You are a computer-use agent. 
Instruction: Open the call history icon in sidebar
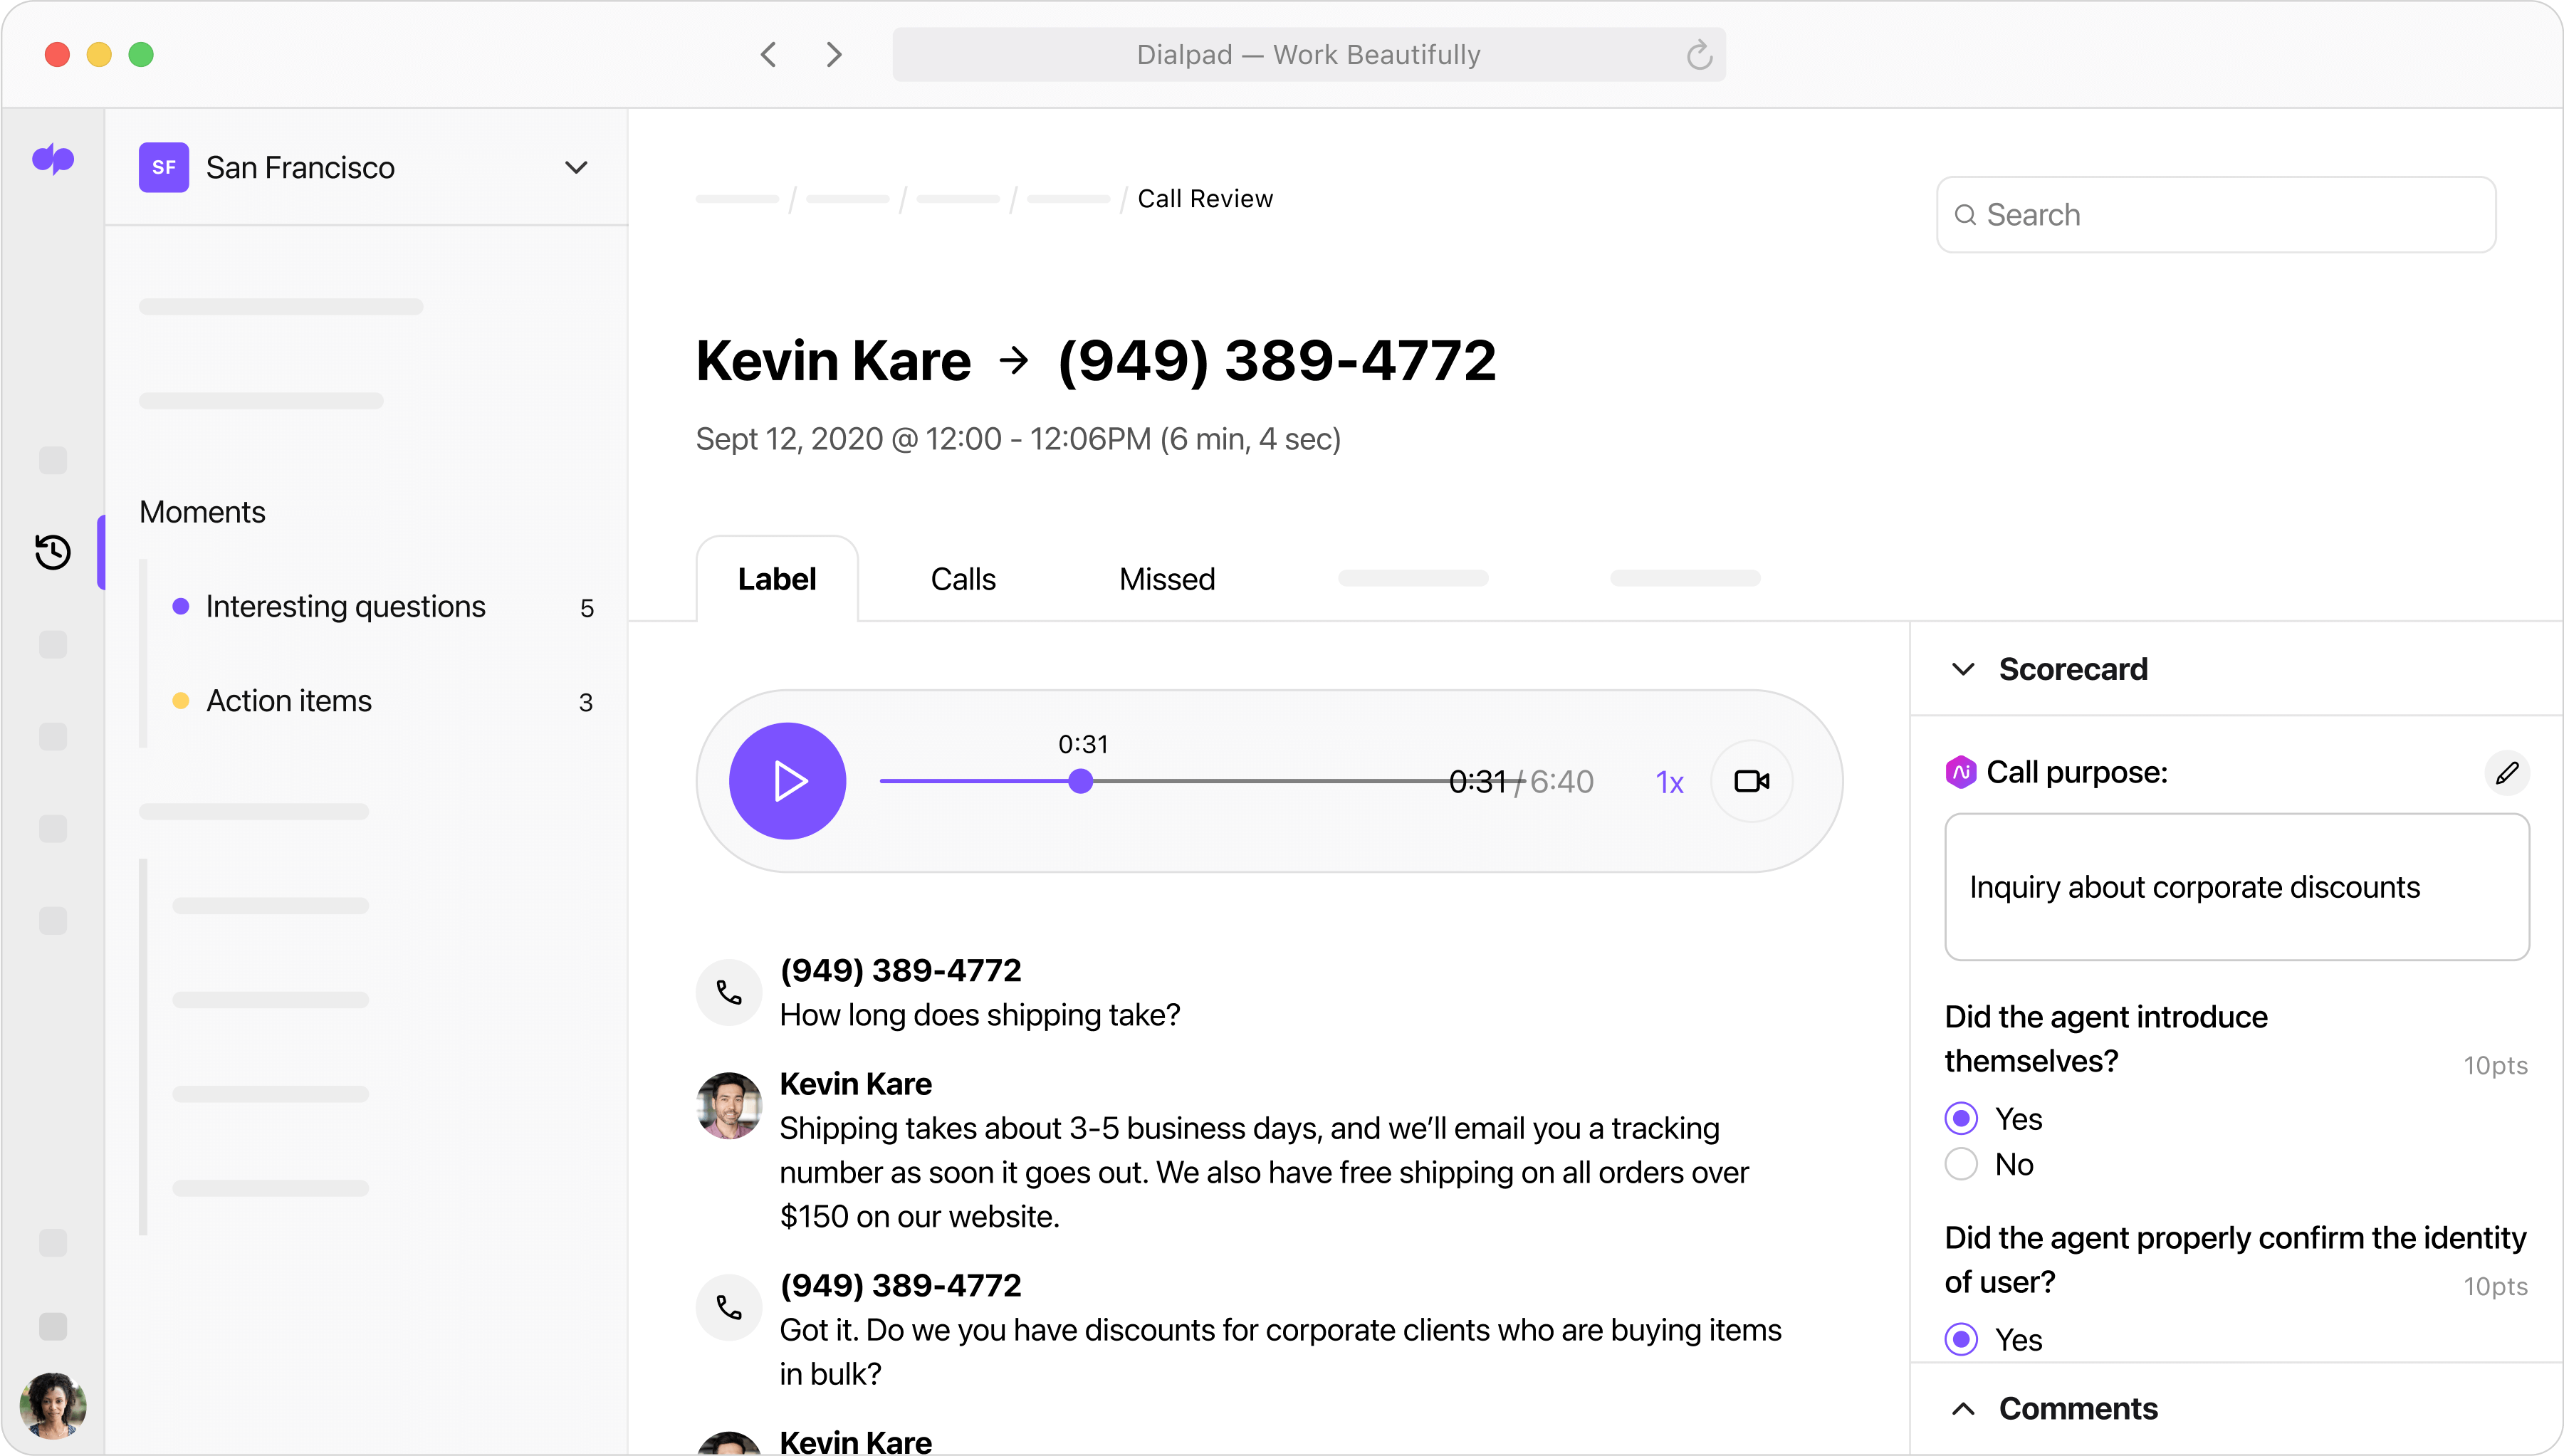click(x=53, y=551)
